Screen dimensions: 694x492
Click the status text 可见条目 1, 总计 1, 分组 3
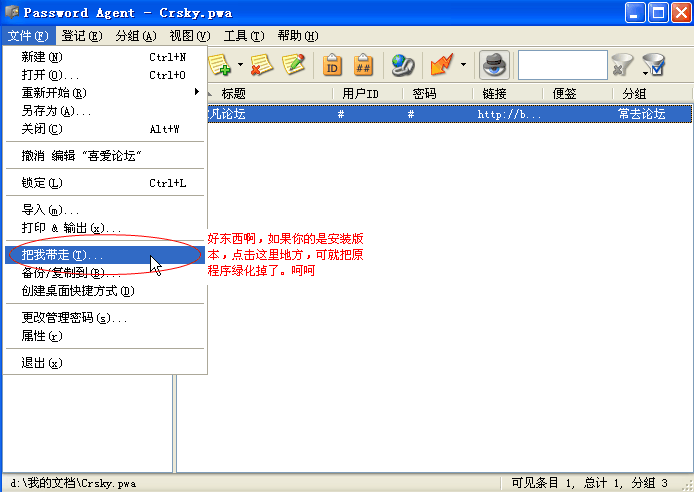[x=589, y=483]
